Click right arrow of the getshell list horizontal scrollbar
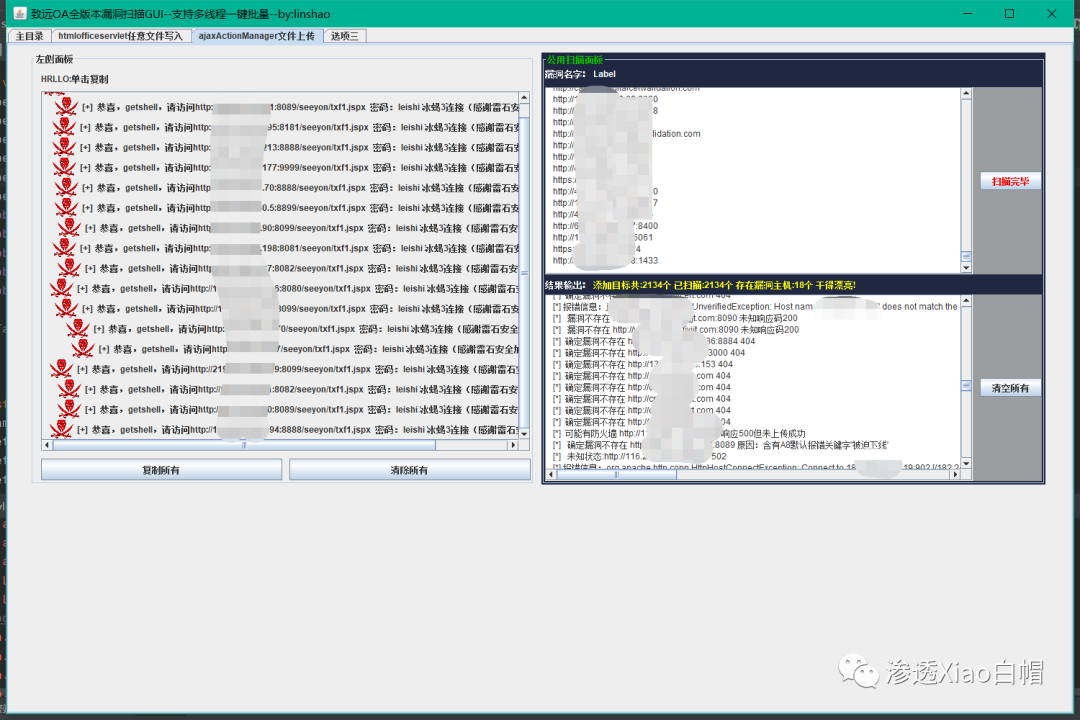This screenshot has height=720, width=1080. pyautogui.click(x=513, y=445)
